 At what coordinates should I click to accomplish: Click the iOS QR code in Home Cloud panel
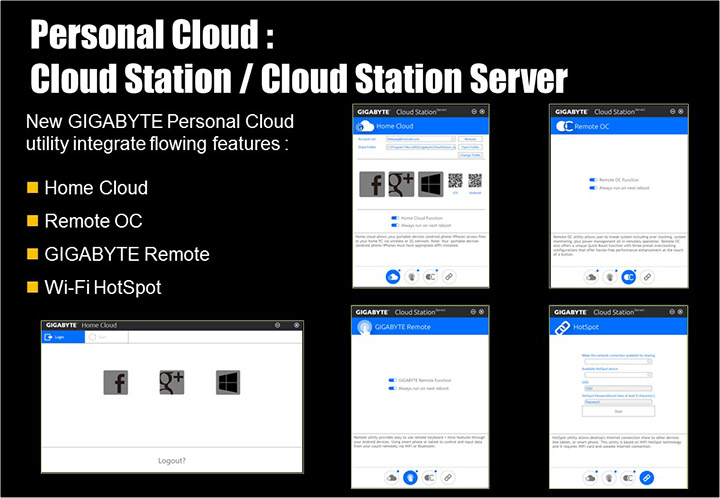[455, 181]
